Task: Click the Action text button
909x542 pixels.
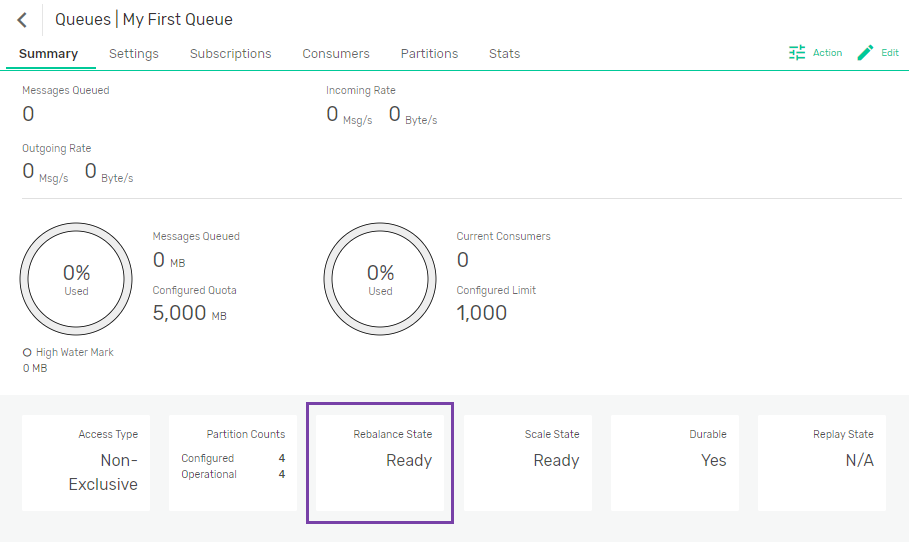Action: tap(827, 53)
